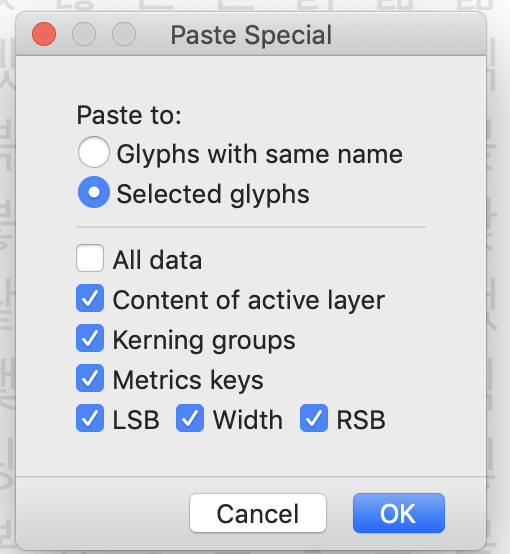Deselect the RSB checkbox
The image size is (510, 554).
click(314, 418)
